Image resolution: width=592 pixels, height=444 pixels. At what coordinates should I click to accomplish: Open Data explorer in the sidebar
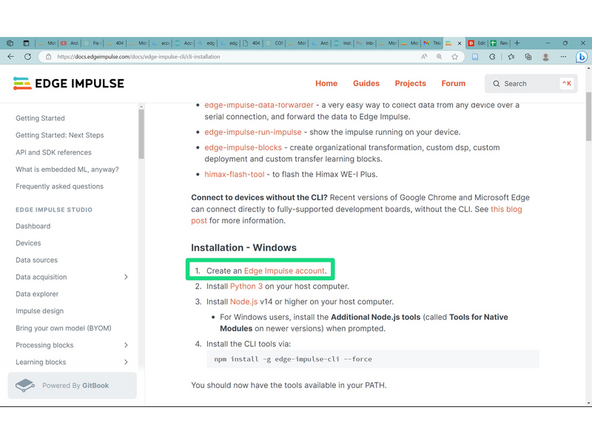37,294
